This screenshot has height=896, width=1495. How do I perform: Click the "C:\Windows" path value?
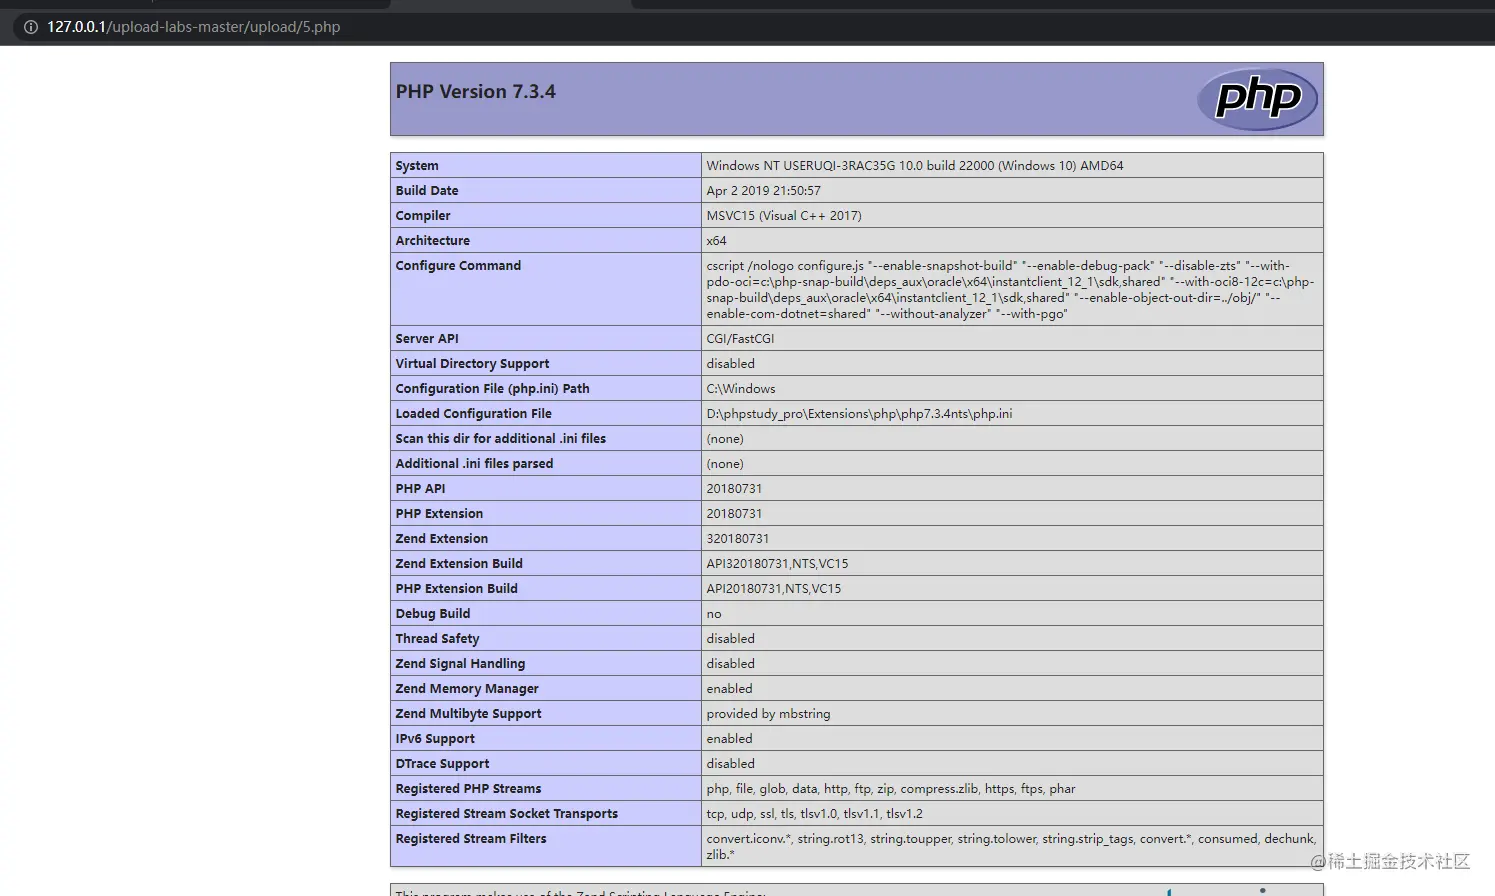741,389
